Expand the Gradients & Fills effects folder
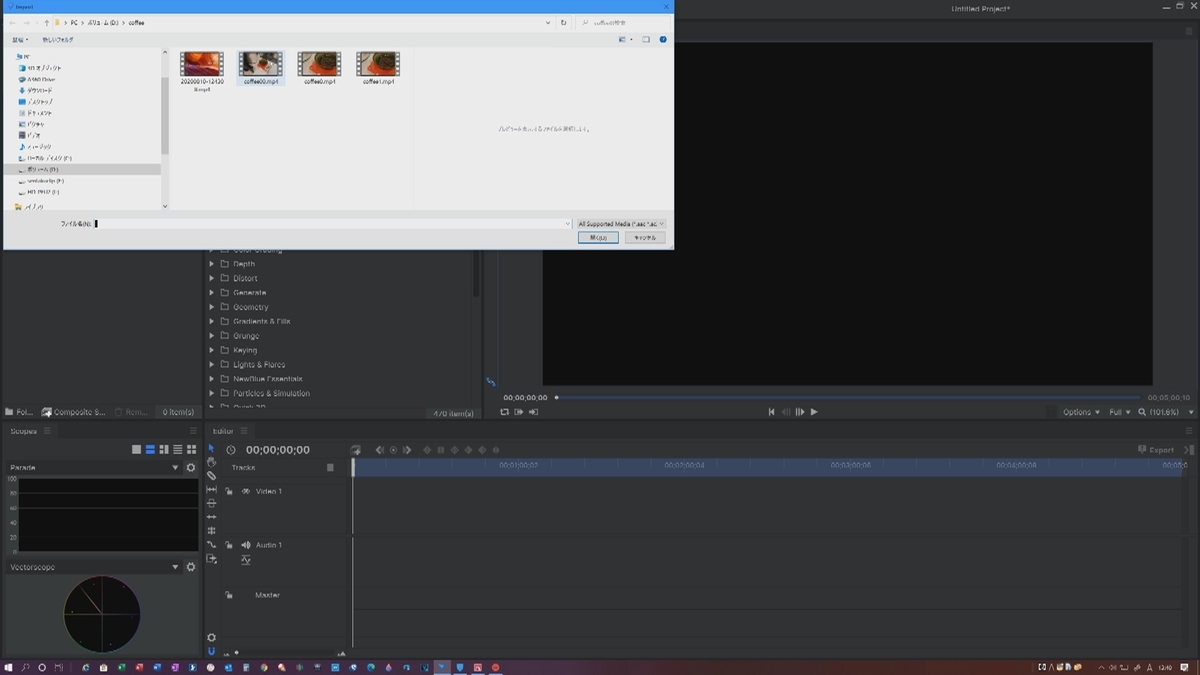 click(x=211, y=321)
